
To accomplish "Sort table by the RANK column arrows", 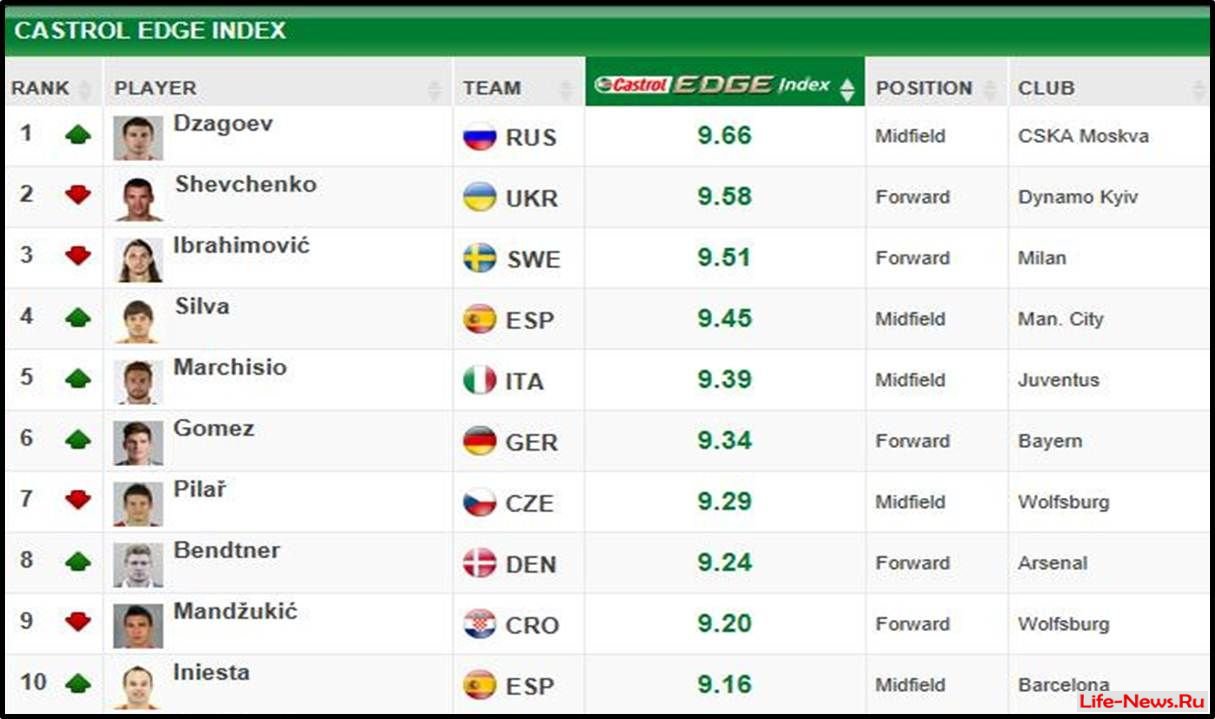I will 85,89.
